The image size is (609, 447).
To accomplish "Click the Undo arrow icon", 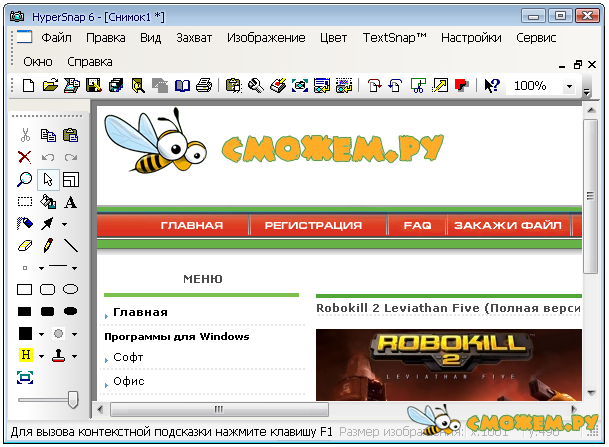I will pos(48,157).
